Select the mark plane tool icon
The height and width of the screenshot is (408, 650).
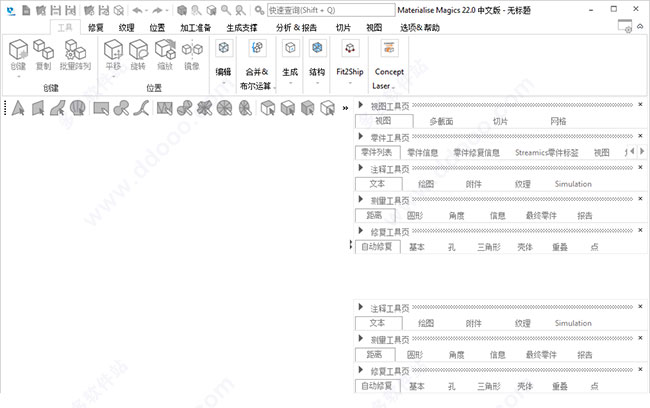[38, 108]
